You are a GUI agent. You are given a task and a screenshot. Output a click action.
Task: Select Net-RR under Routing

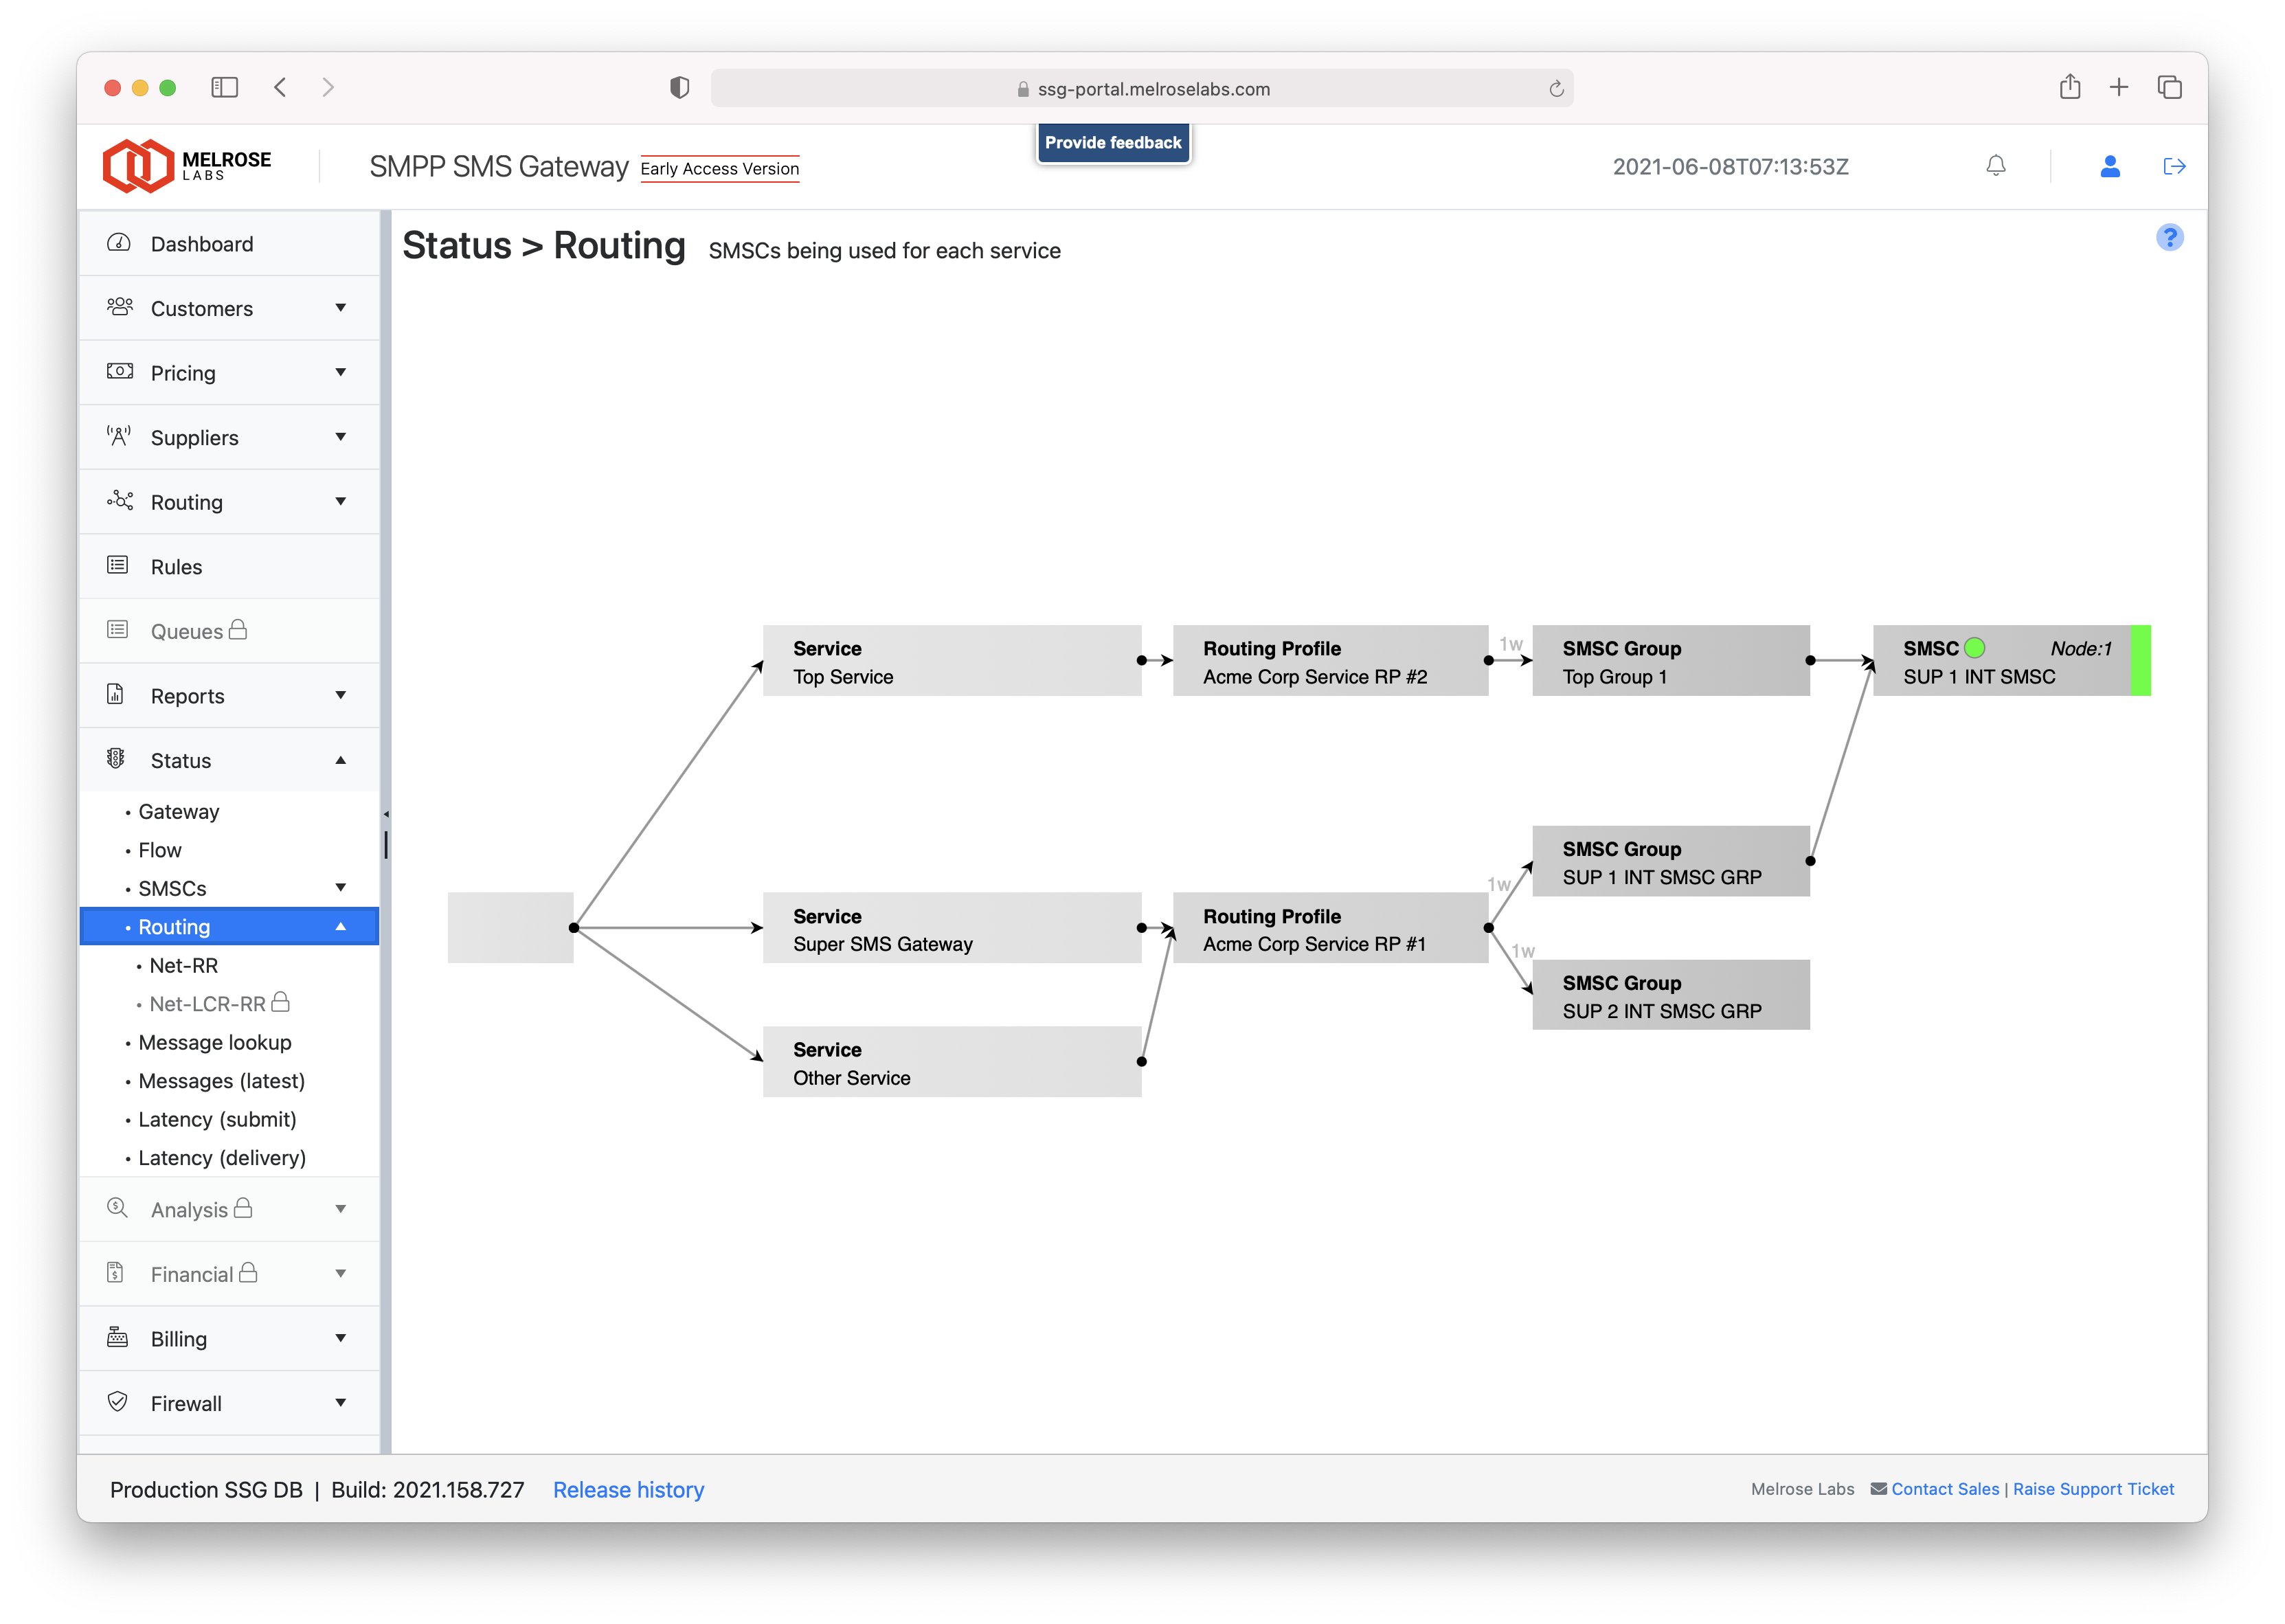pyautogui.click(x=183, y=965)
